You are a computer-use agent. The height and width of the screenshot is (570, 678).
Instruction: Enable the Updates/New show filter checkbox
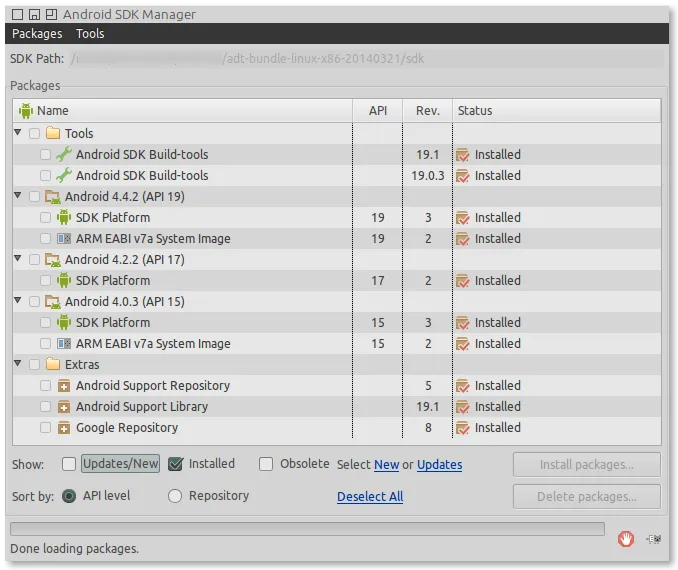(69, 464)
